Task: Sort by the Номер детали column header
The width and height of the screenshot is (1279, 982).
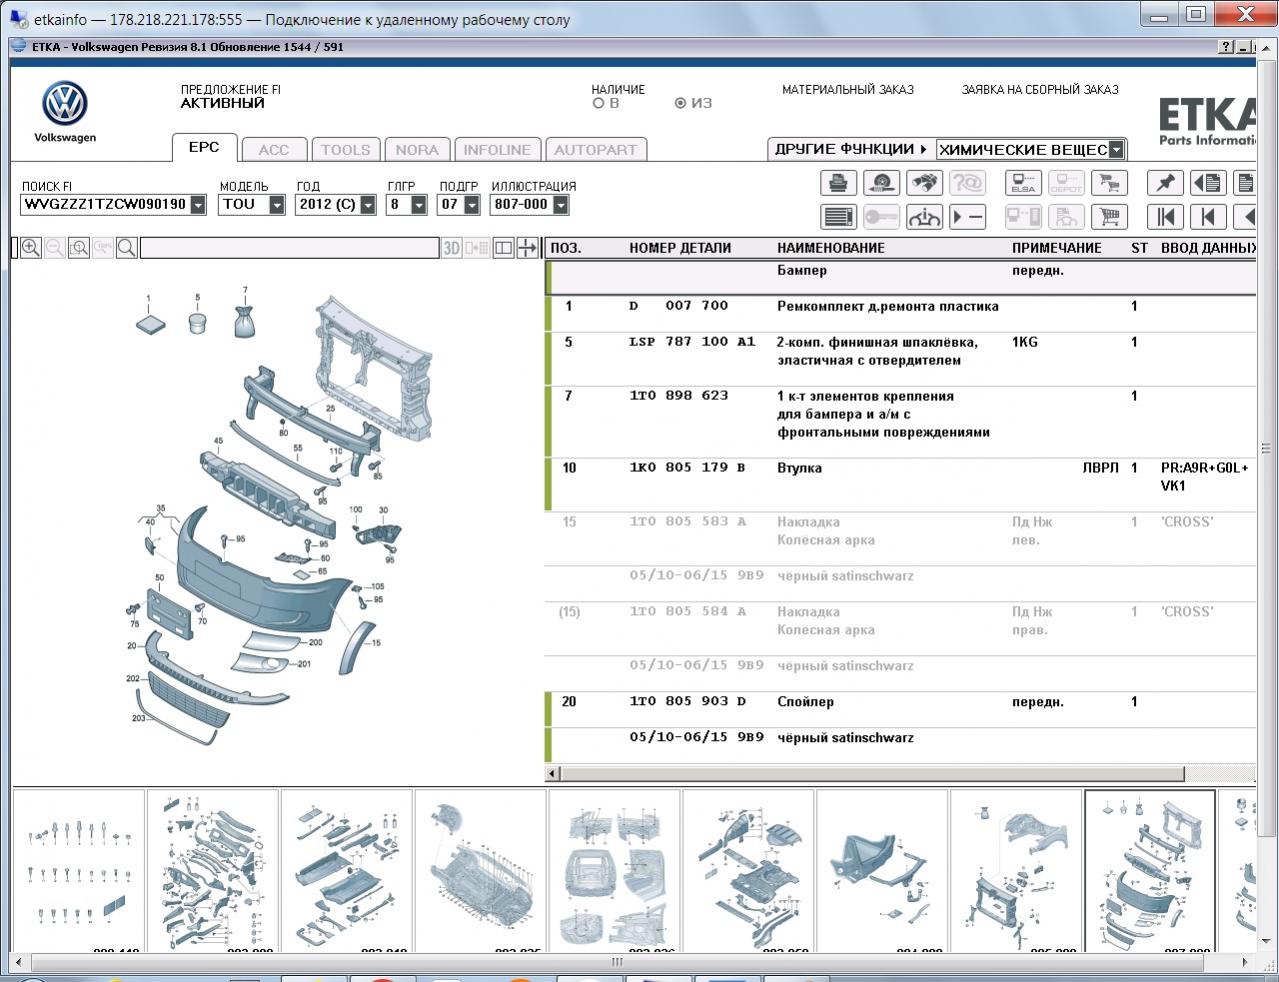Action: click(680, 248)
